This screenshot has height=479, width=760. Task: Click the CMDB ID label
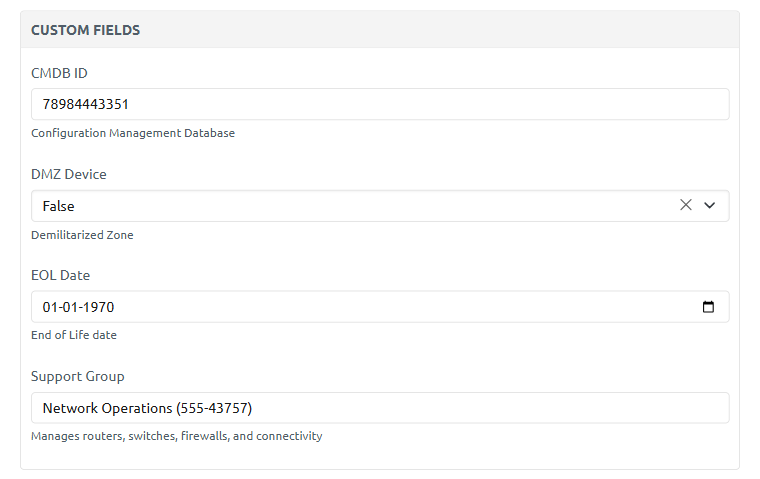click(x=59, y=73)
